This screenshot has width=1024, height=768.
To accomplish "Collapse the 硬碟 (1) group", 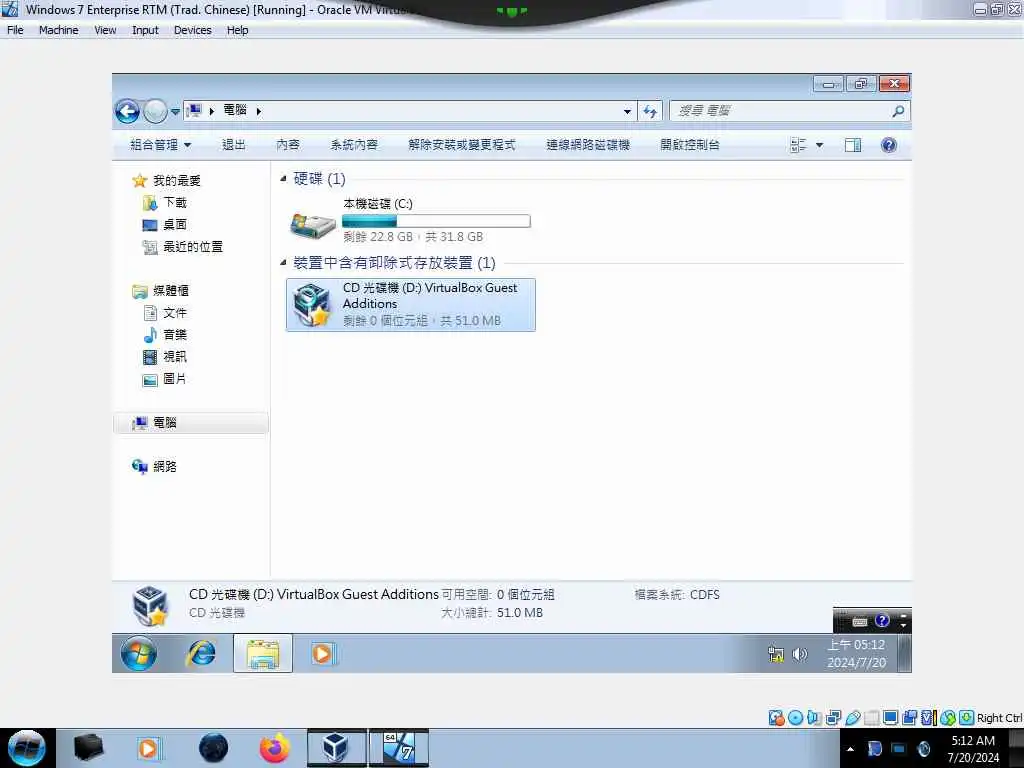I will tap(283, 178).
